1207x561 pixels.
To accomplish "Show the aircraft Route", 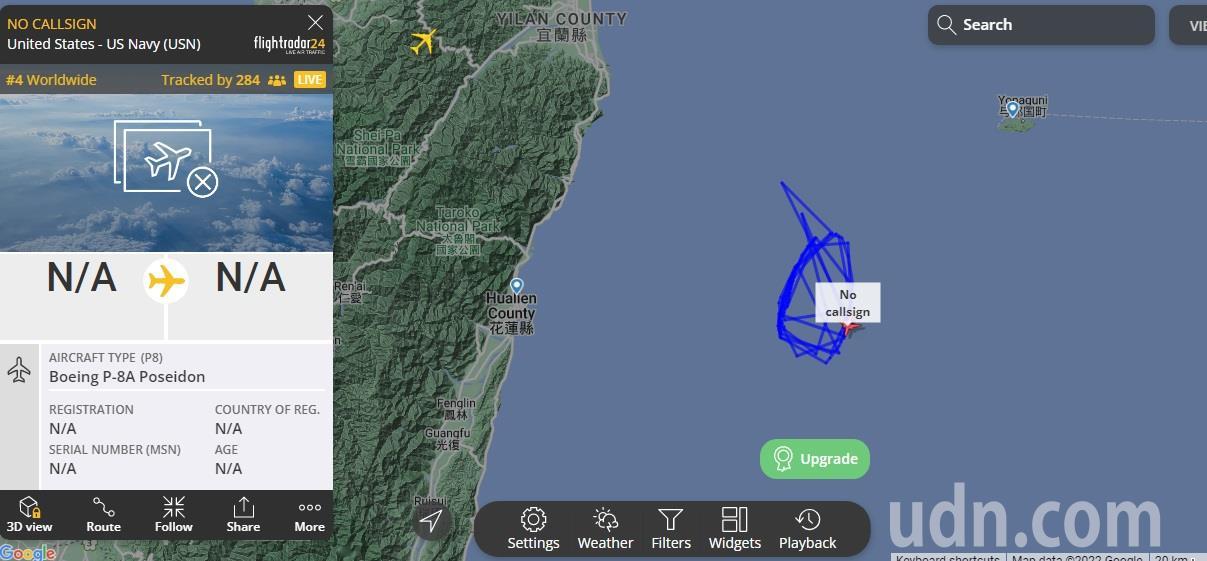I will pyautogui.click(x=103, y=515).
